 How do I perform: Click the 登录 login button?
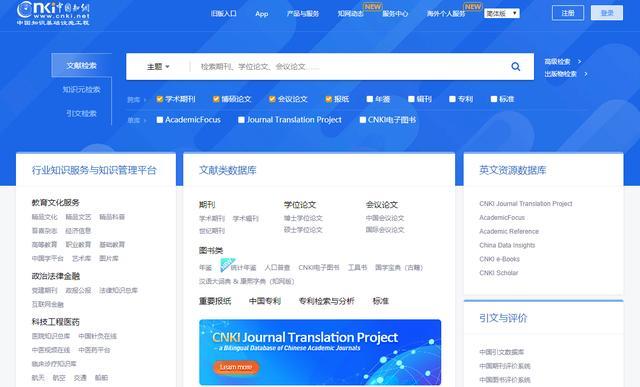pos(607,13)
